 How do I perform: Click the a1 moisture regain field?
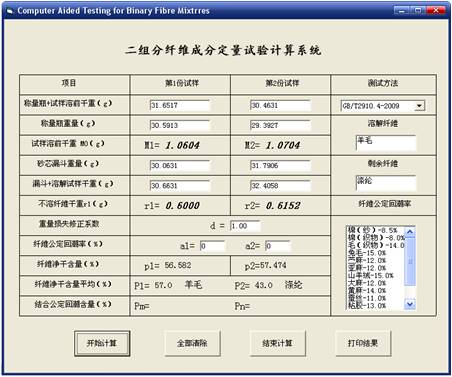click(213, 246)
